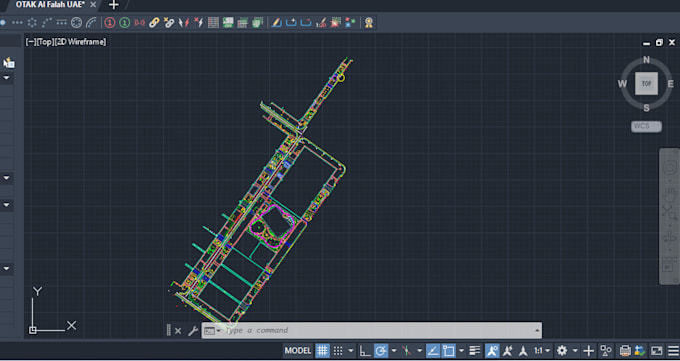Open the polar tracking angle dropdown arrow
Image resolution: width=680 pixels, height=361 pixels.
click(x=394, y=351)
